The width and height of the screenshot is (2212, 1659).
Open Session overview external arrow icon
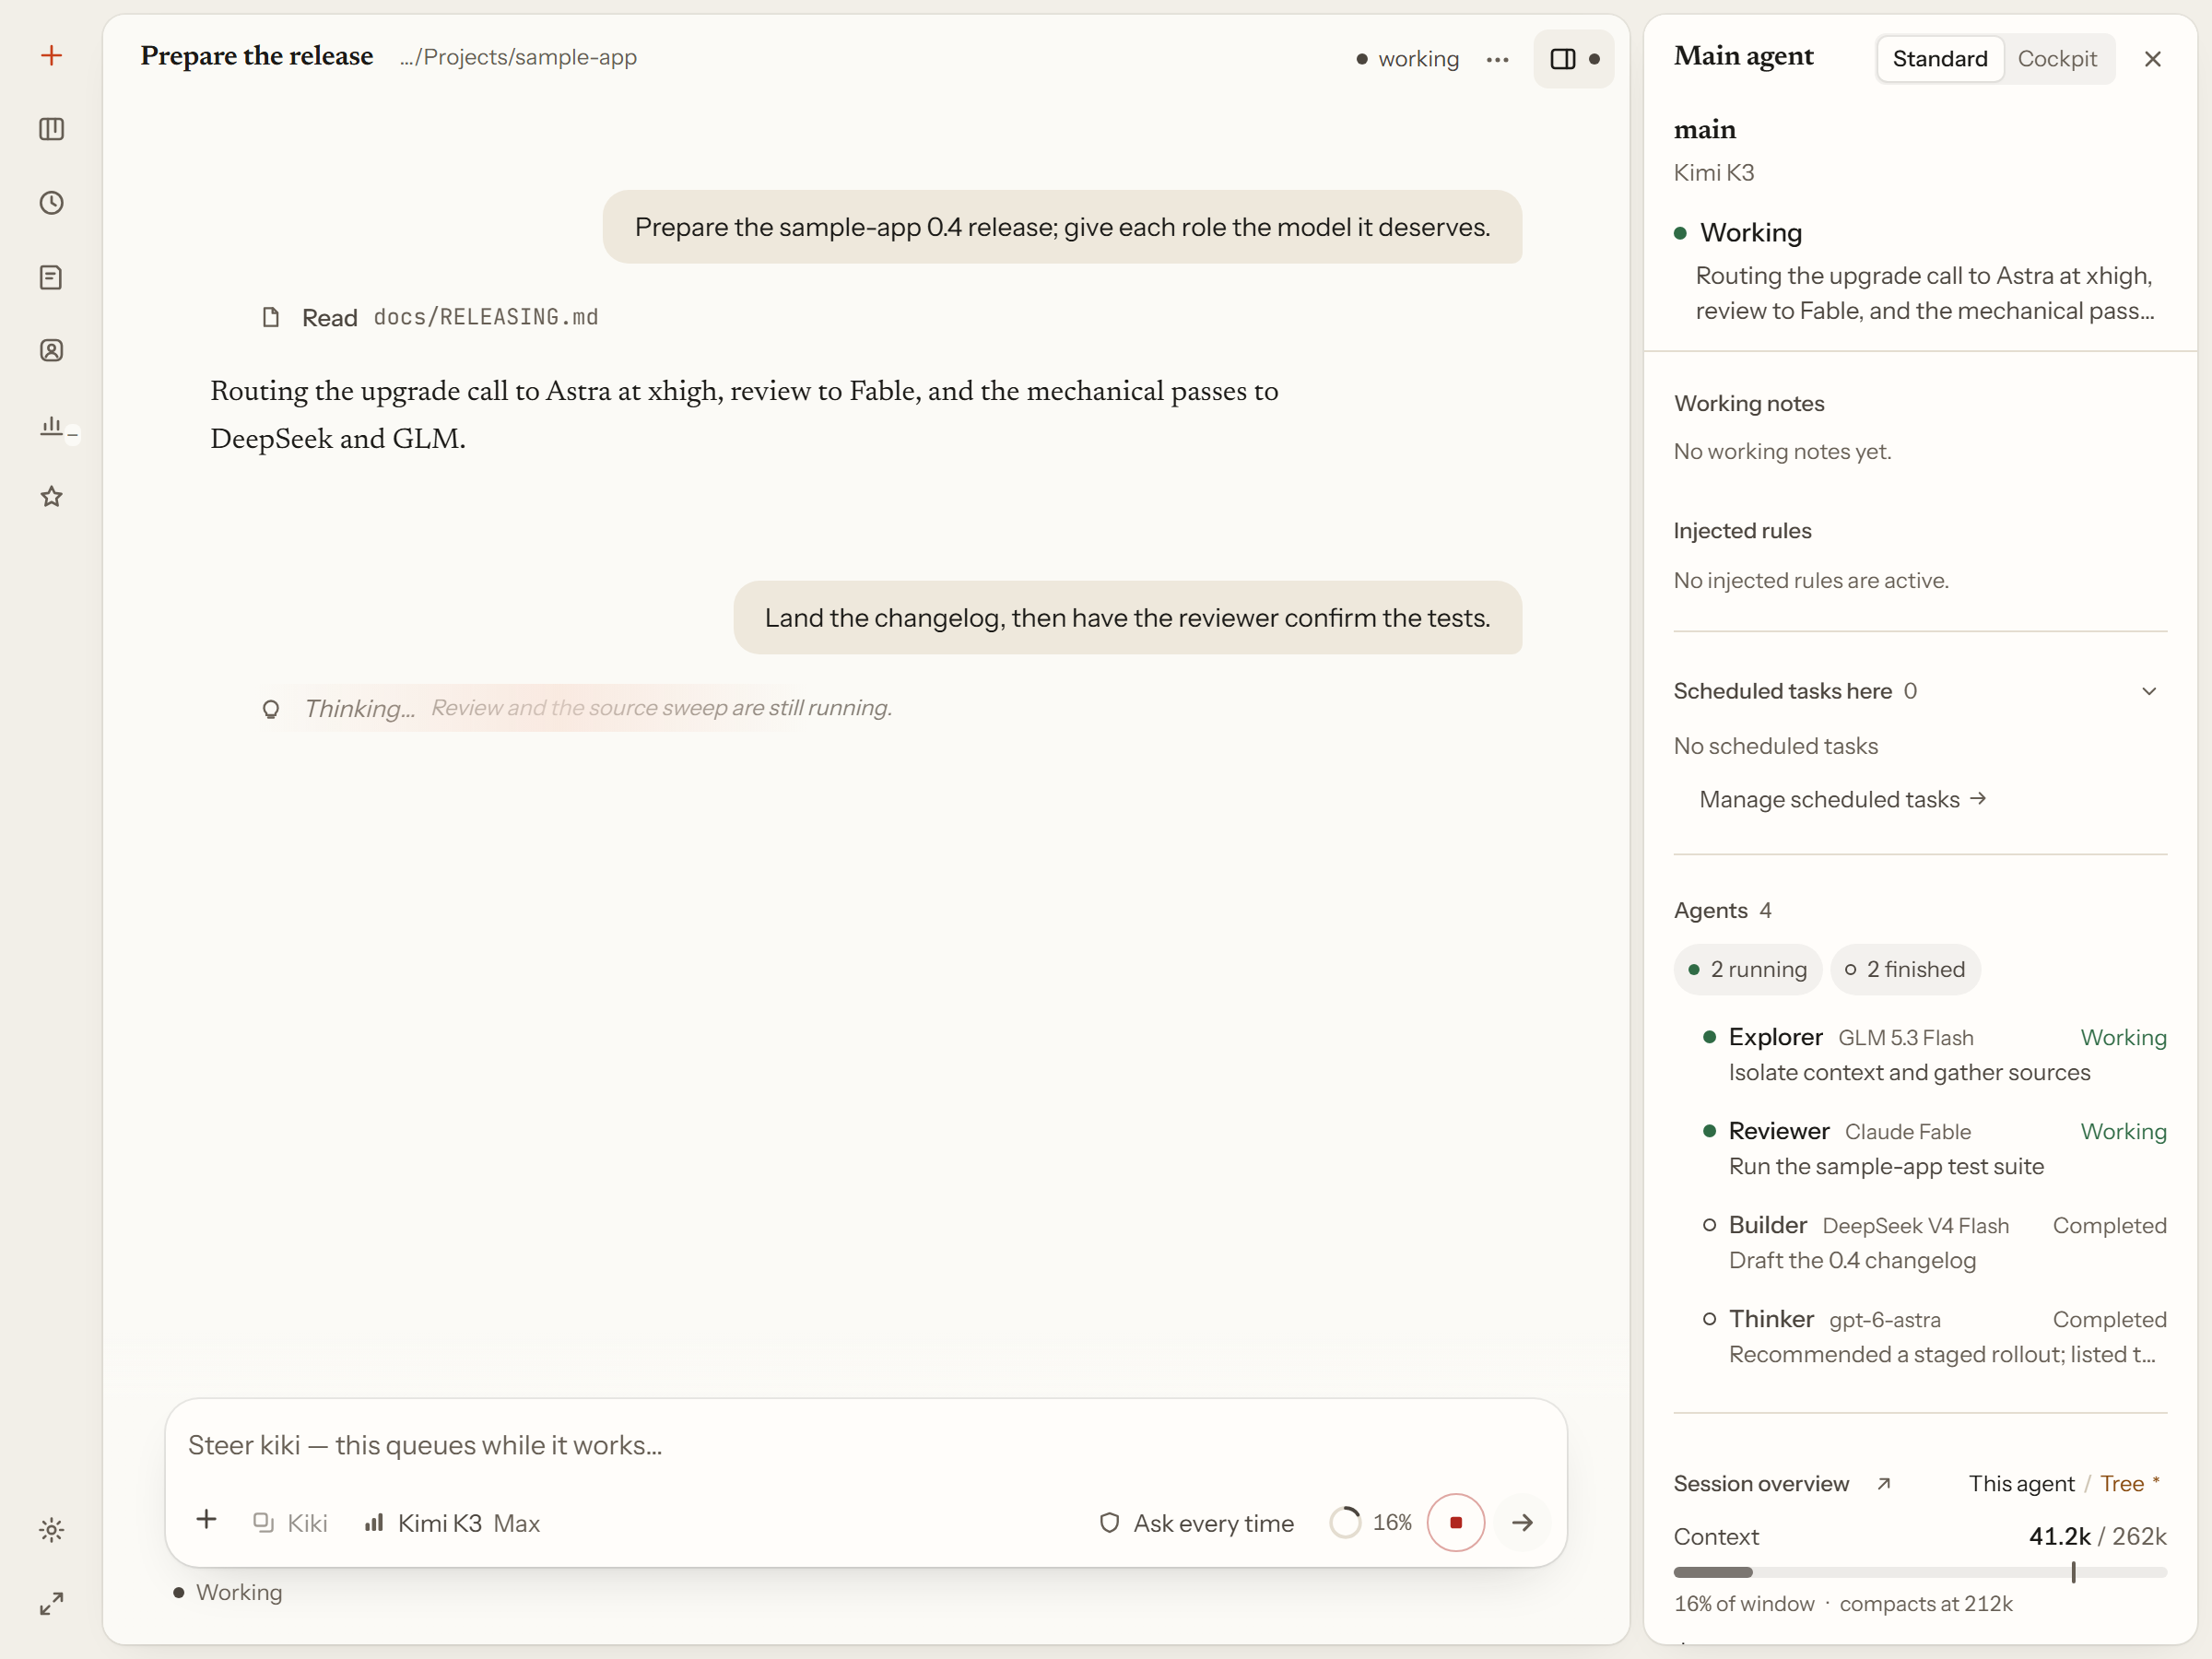point(1884,1483)
